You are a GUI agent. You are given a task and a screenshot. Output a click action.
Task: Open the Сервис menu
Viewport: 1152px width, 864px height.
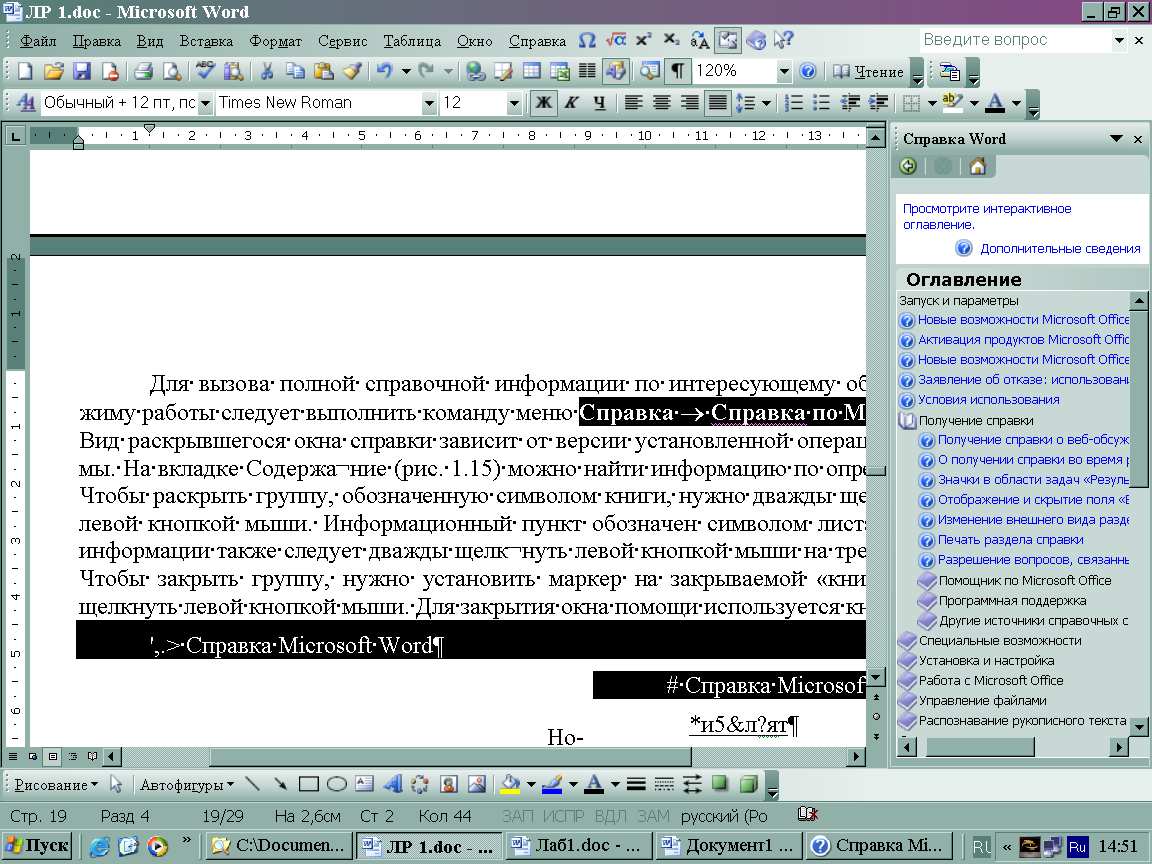[x=342, y=41]
